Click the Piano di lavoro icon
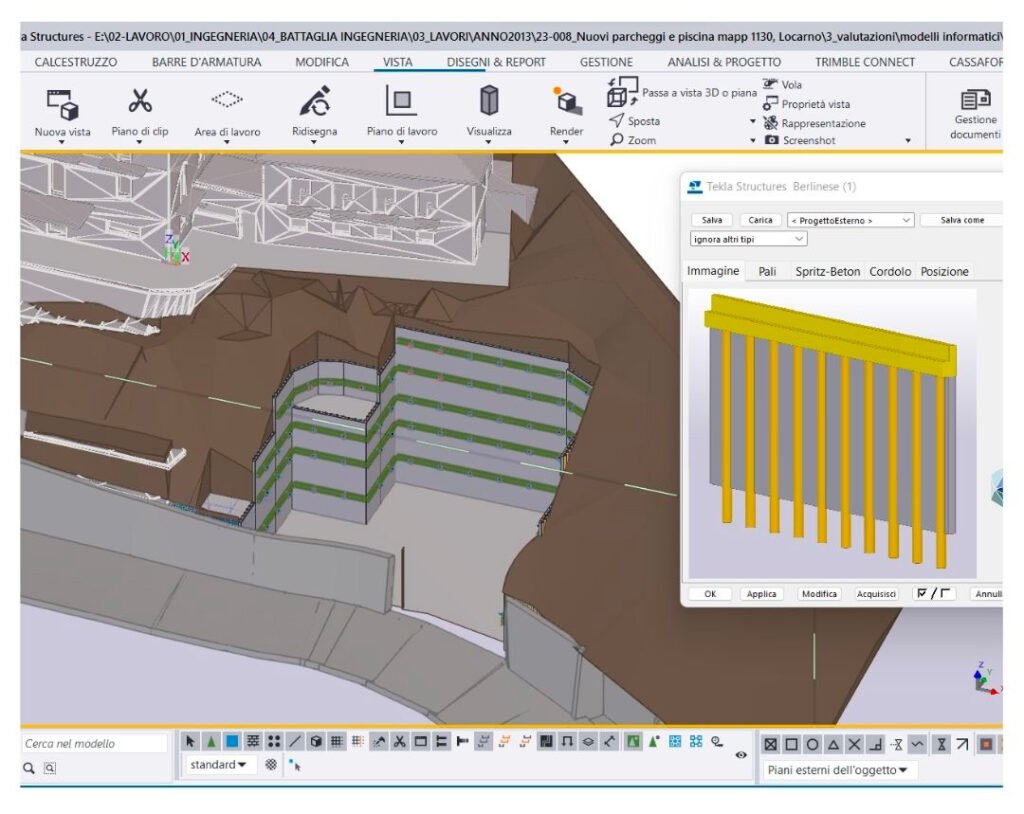Screen dimensions: 1024x814 click(401, 103)
